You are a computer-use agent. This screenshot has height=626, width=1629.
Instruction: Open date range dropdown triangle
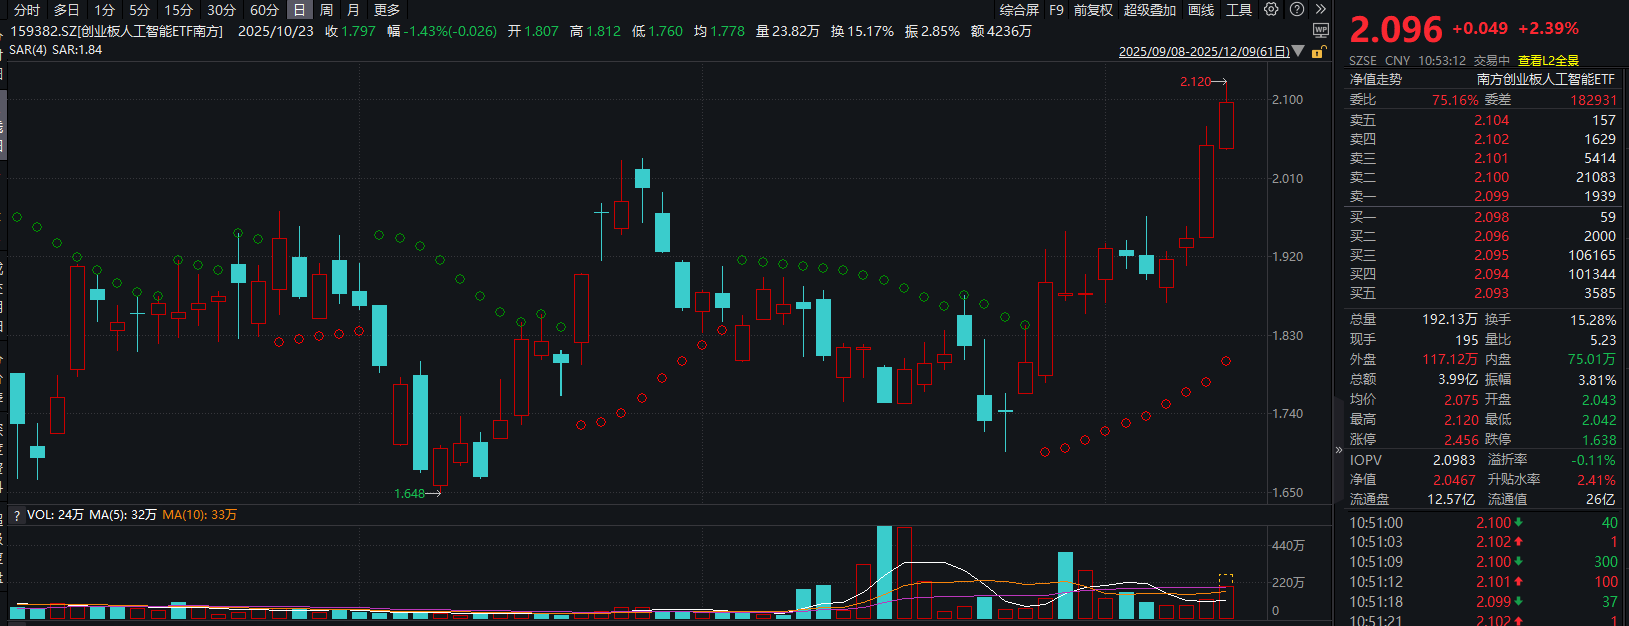click(x=1298, y=51)
